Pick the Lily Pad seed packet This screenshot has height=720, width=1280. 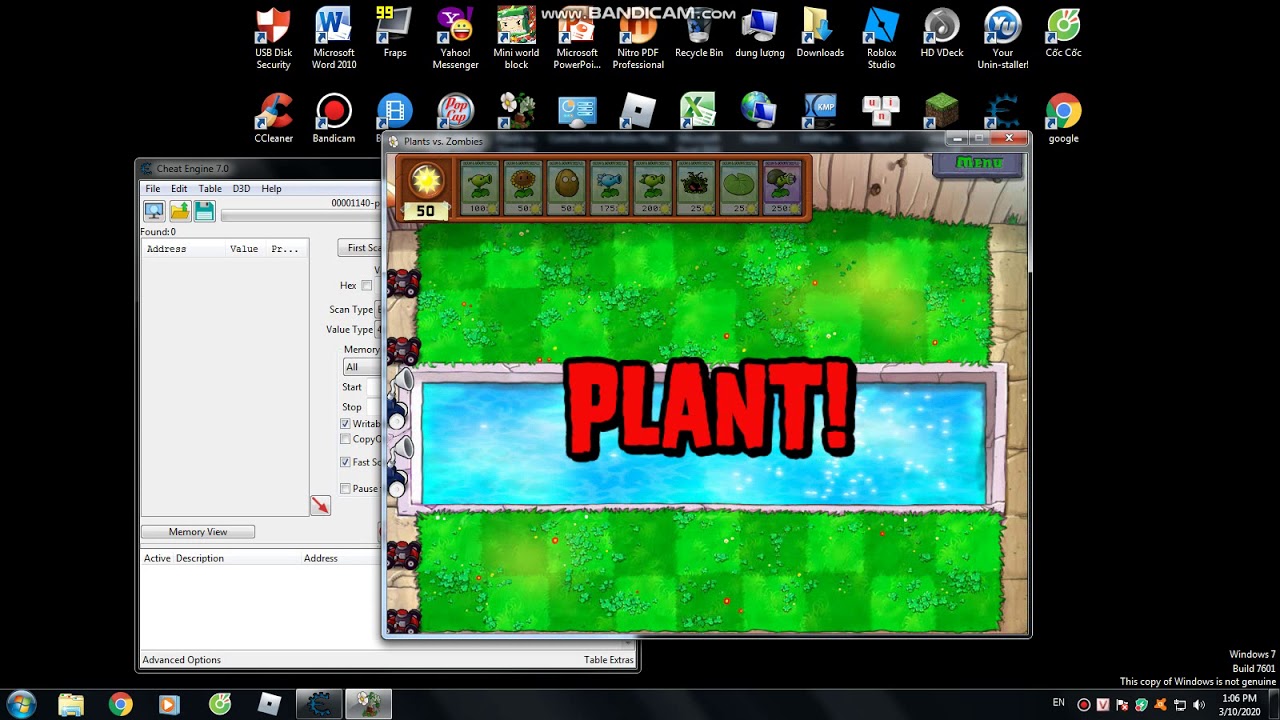740,187
